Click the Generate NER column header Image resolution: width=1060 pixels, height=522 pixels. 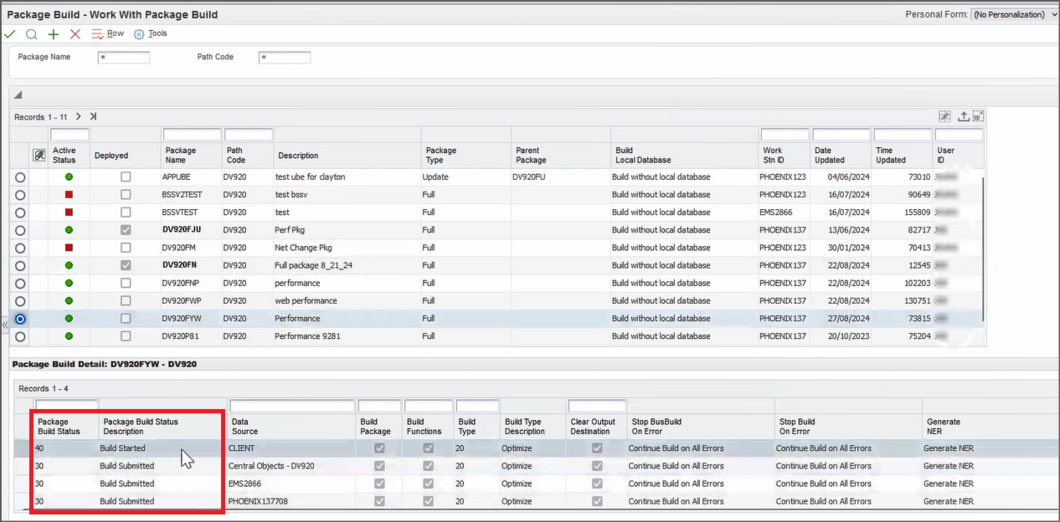(943, 426)
